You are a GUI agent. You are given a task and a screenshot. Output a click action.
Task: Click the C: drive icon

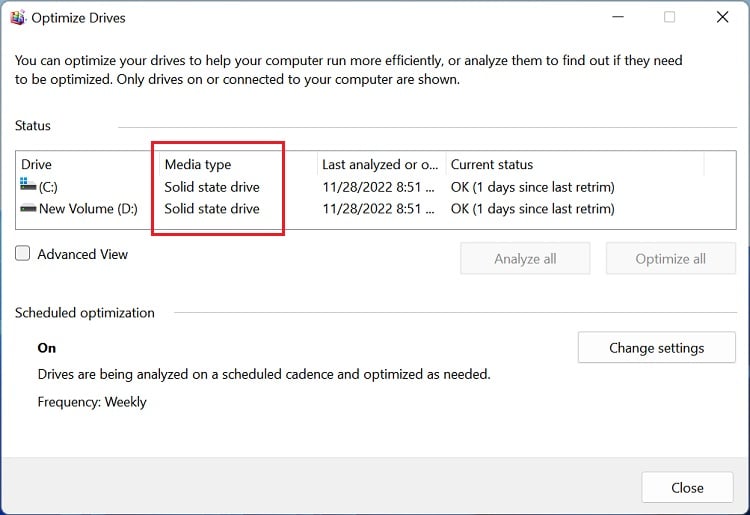(27, 186)
